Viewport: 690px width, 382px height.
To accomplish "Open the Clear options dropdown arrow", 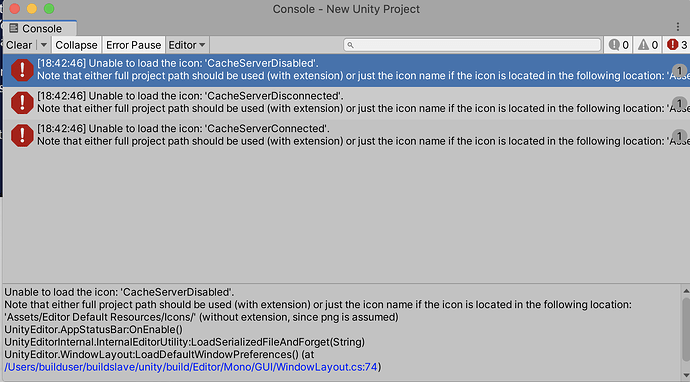I will (44, 45).
